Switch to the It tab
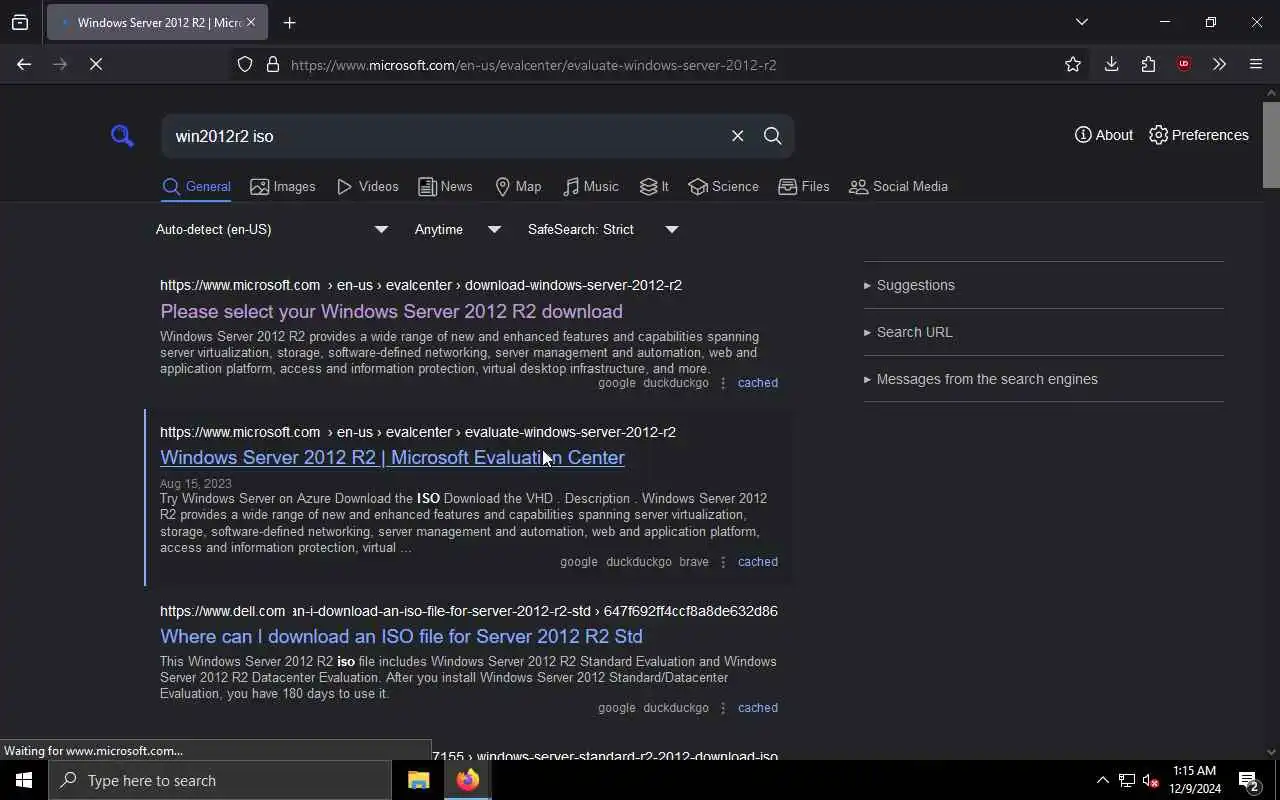 pyautogui.click(x=654, y=187)
